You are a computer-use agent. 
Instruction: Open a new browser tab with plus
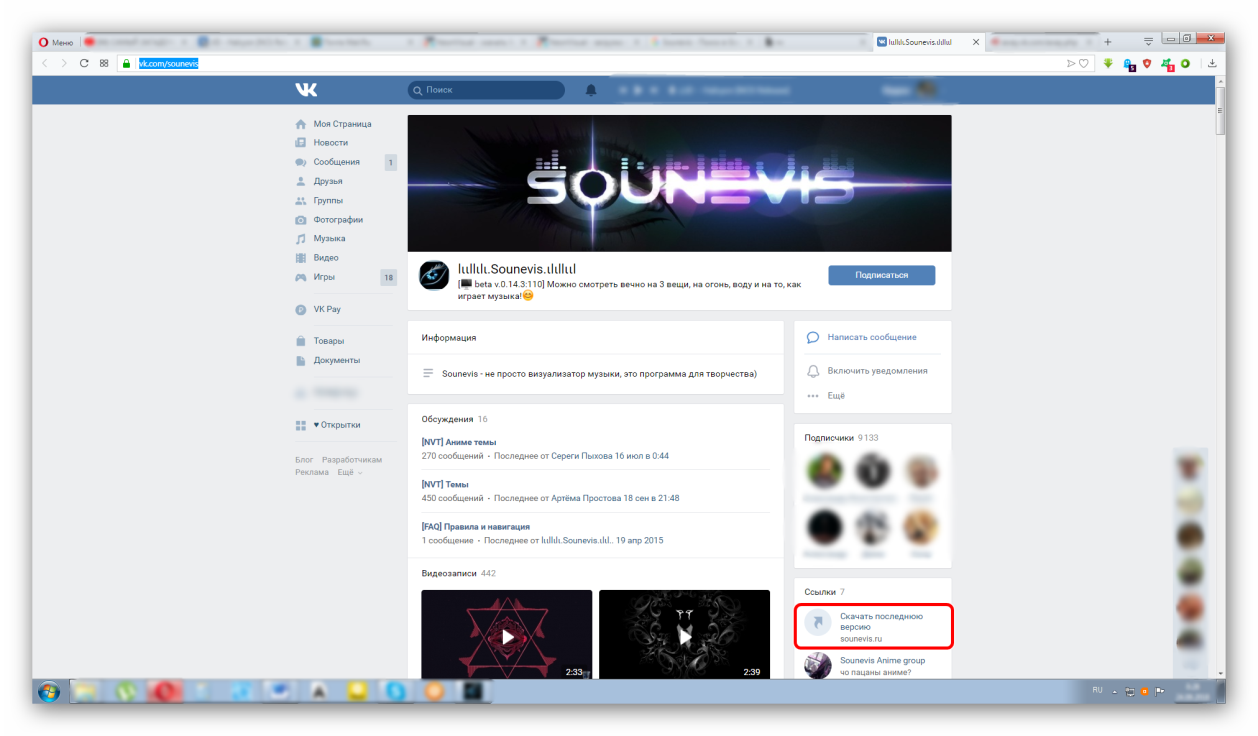[x=1107, y=42]
